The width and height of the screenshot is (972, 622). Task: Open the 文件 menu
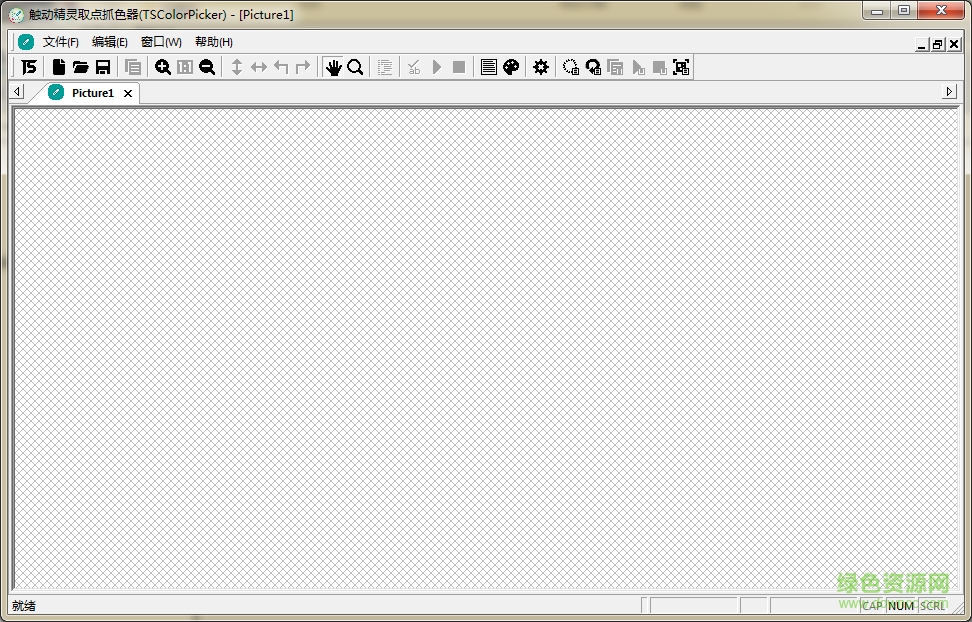coord(60,42)
